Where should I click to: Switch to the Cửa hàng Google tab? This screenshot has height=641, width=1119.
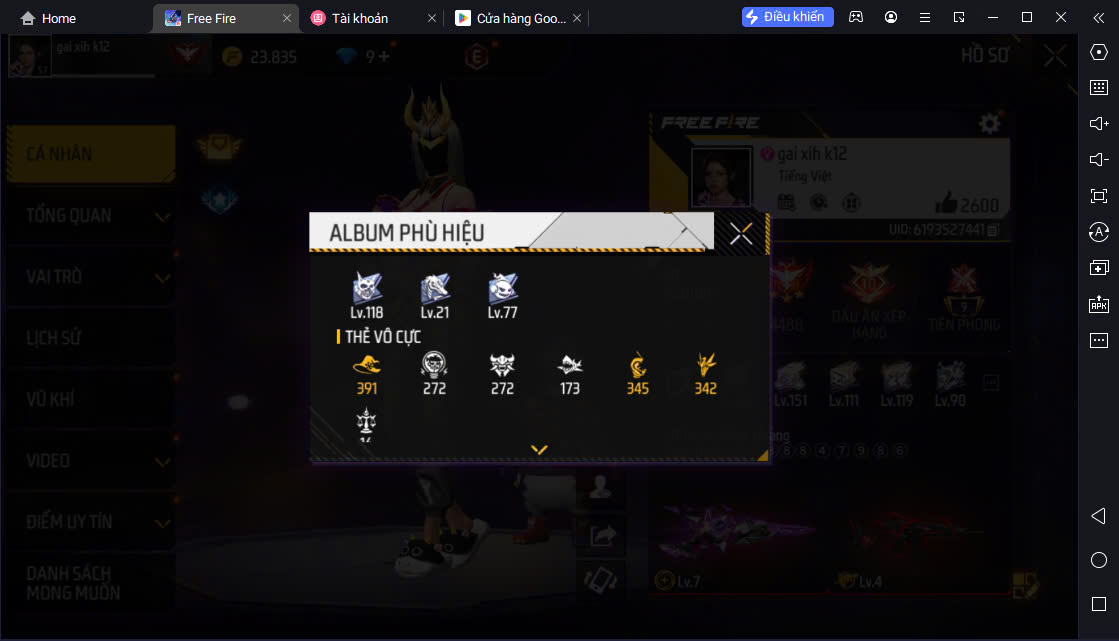521,19
